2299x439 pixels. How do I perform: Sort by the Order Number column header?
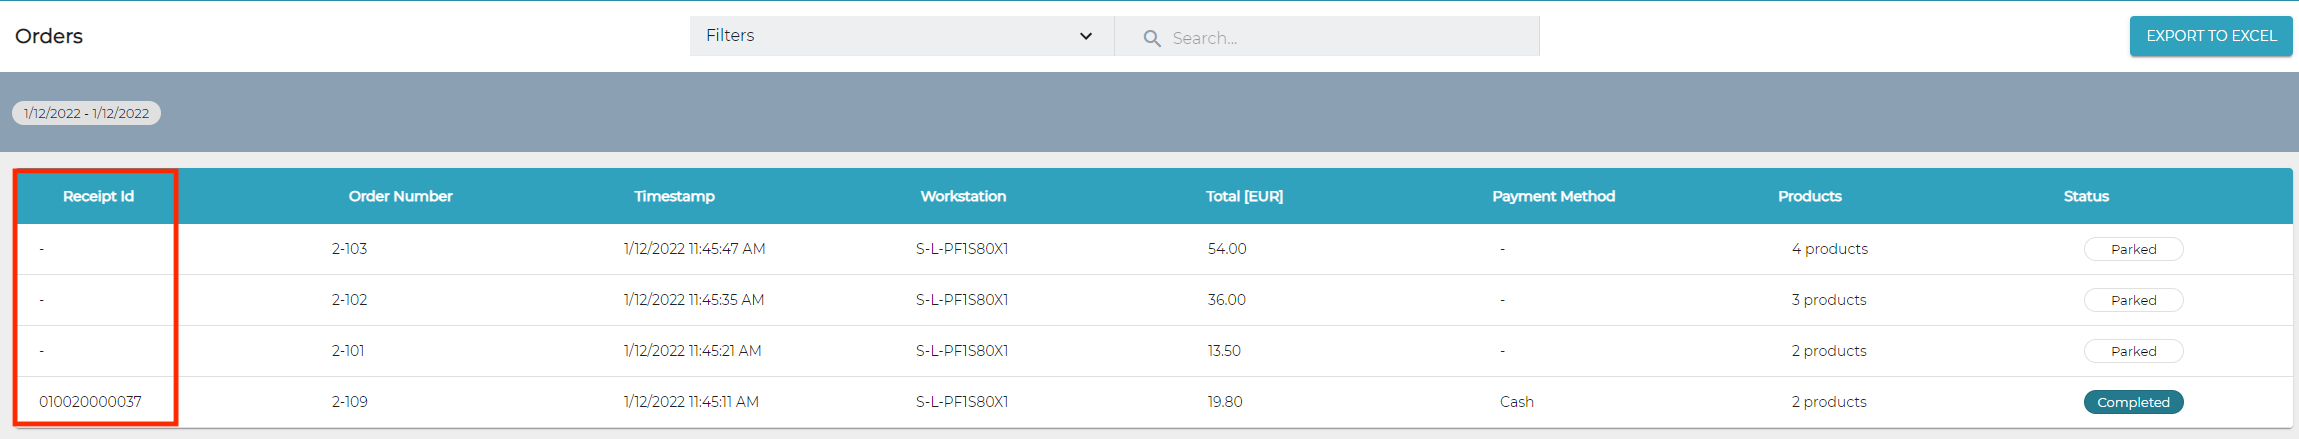coord(400,196)
